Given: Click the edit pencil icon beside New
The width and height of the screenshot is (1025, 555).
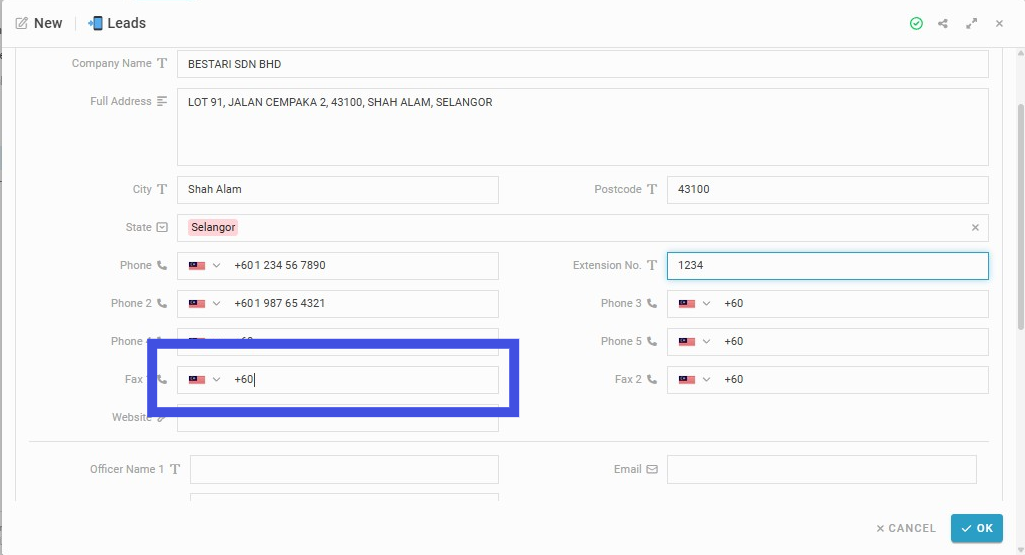Looking at the screenshot, I should [x=22, y=24].
